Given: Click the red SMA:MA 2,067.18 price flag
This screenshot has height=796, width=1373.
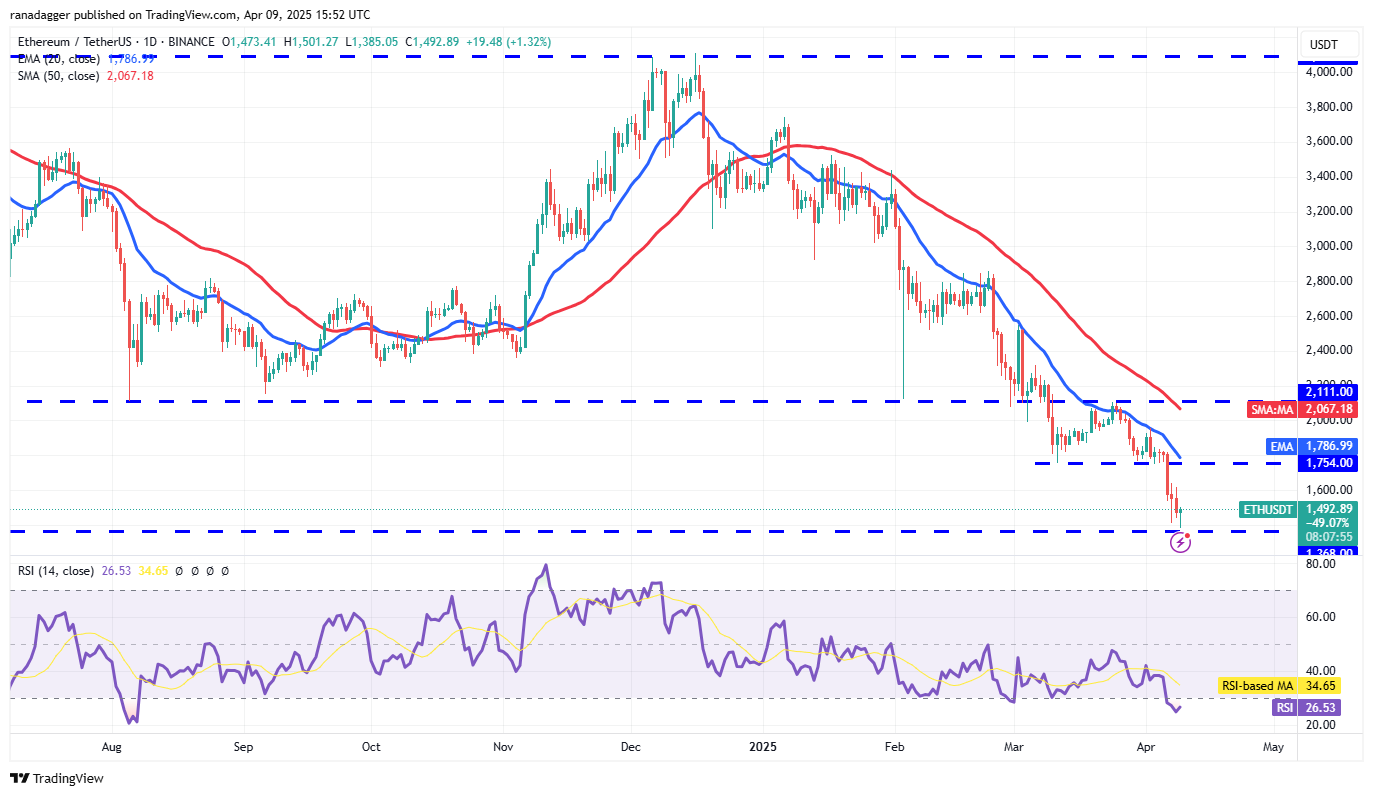Looking at the screenshot, I should click(x=1272, y=409).
